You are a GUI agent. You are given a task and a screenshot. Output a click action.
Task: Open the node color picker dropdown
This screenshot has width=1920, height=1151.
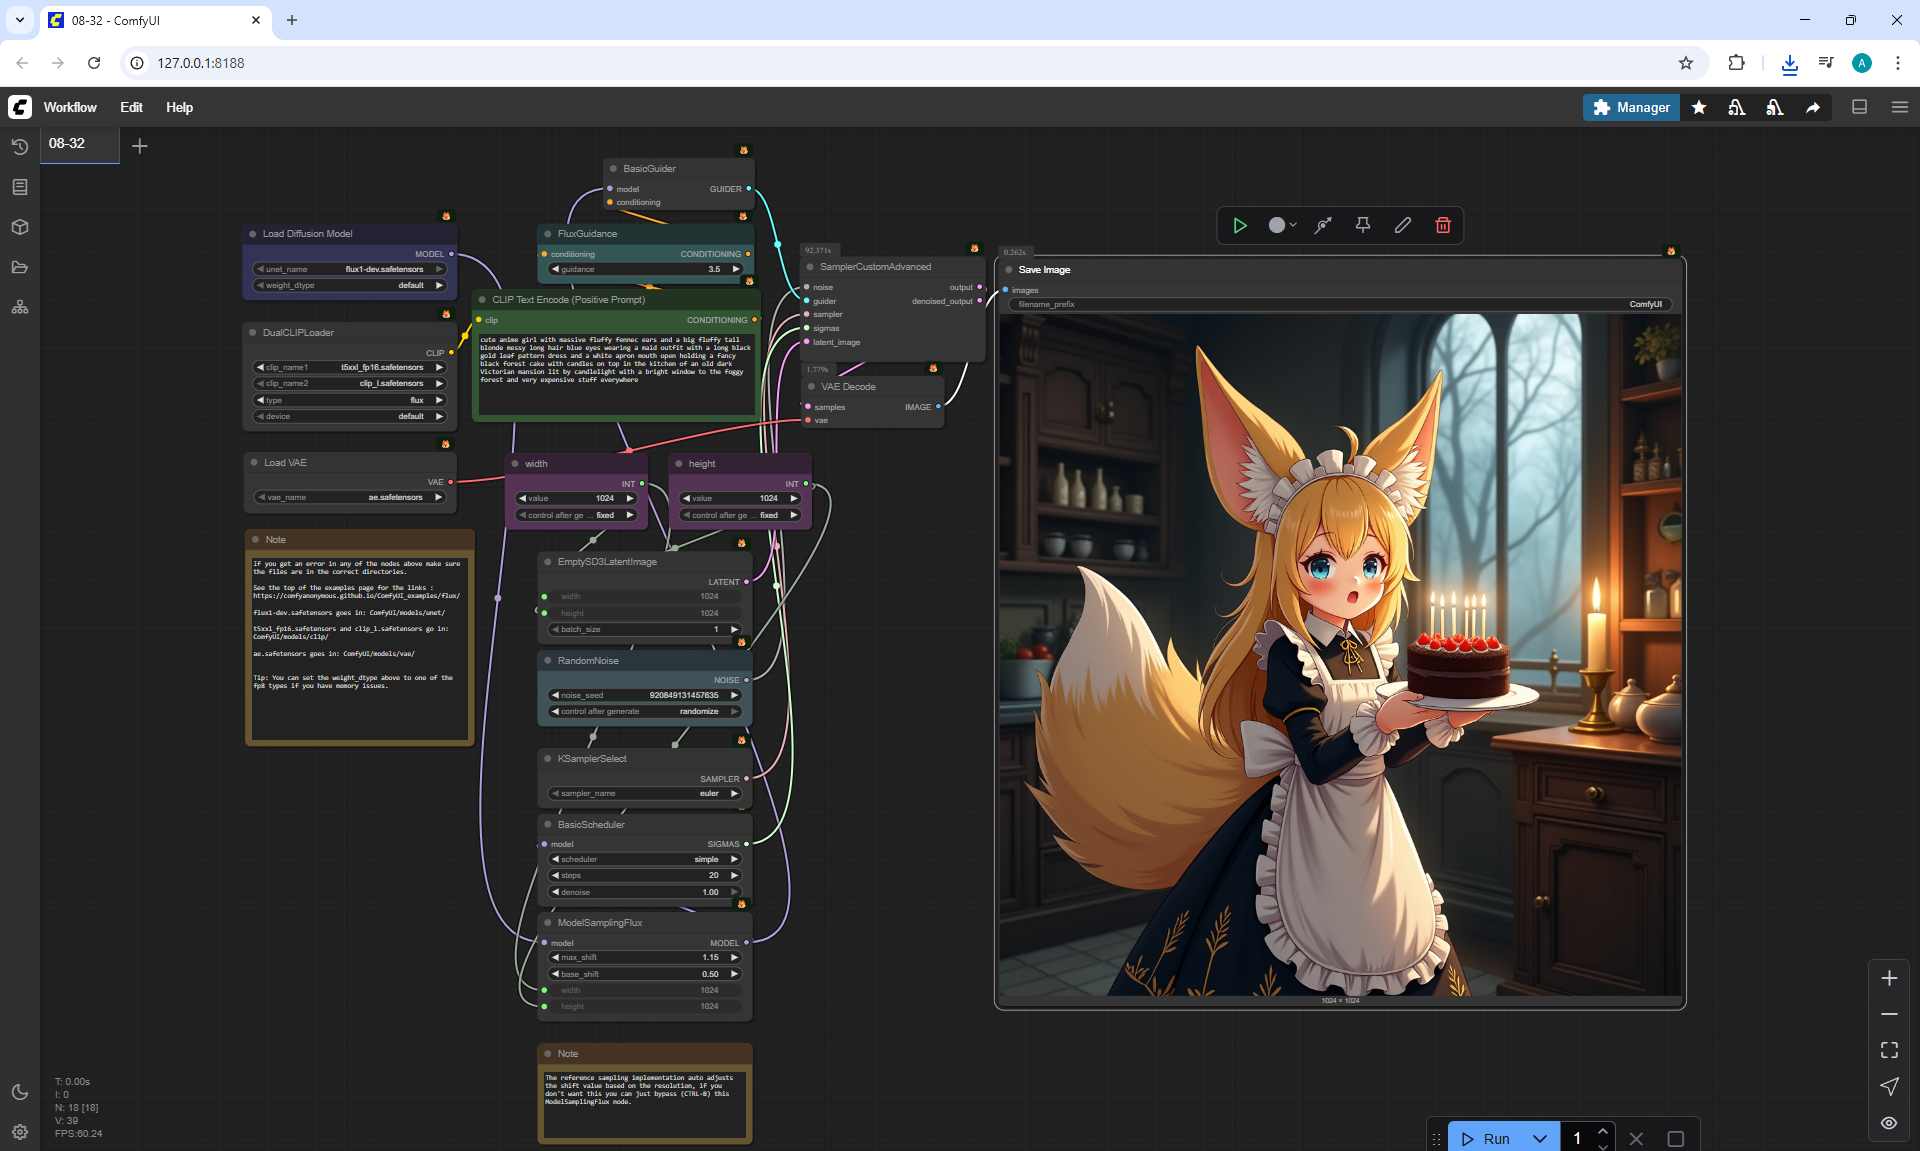pyautogui.click(x=1282, y=226)
